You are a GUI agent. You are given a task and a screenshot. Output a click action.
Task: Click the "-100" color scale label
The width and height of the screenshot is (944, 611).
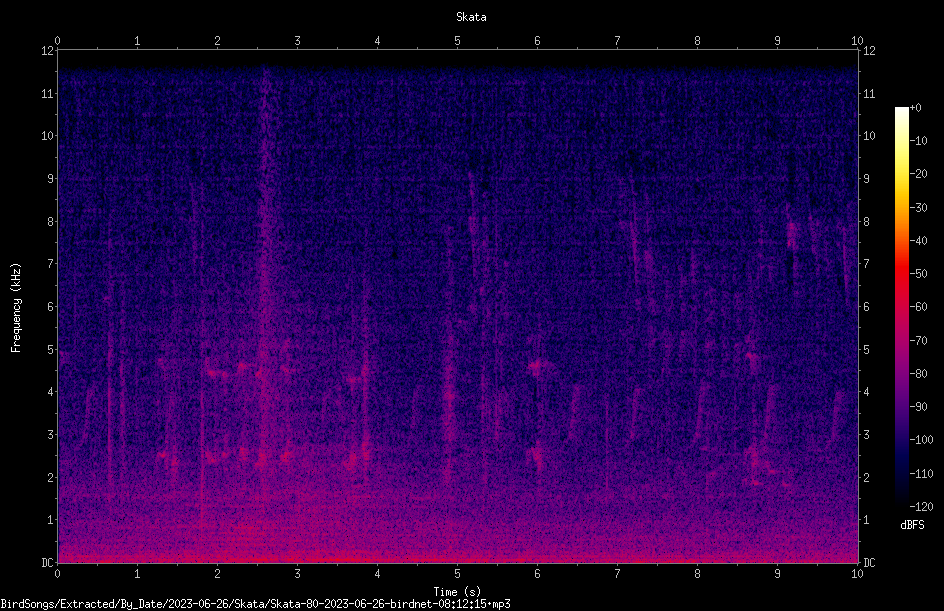coord(921,440)
